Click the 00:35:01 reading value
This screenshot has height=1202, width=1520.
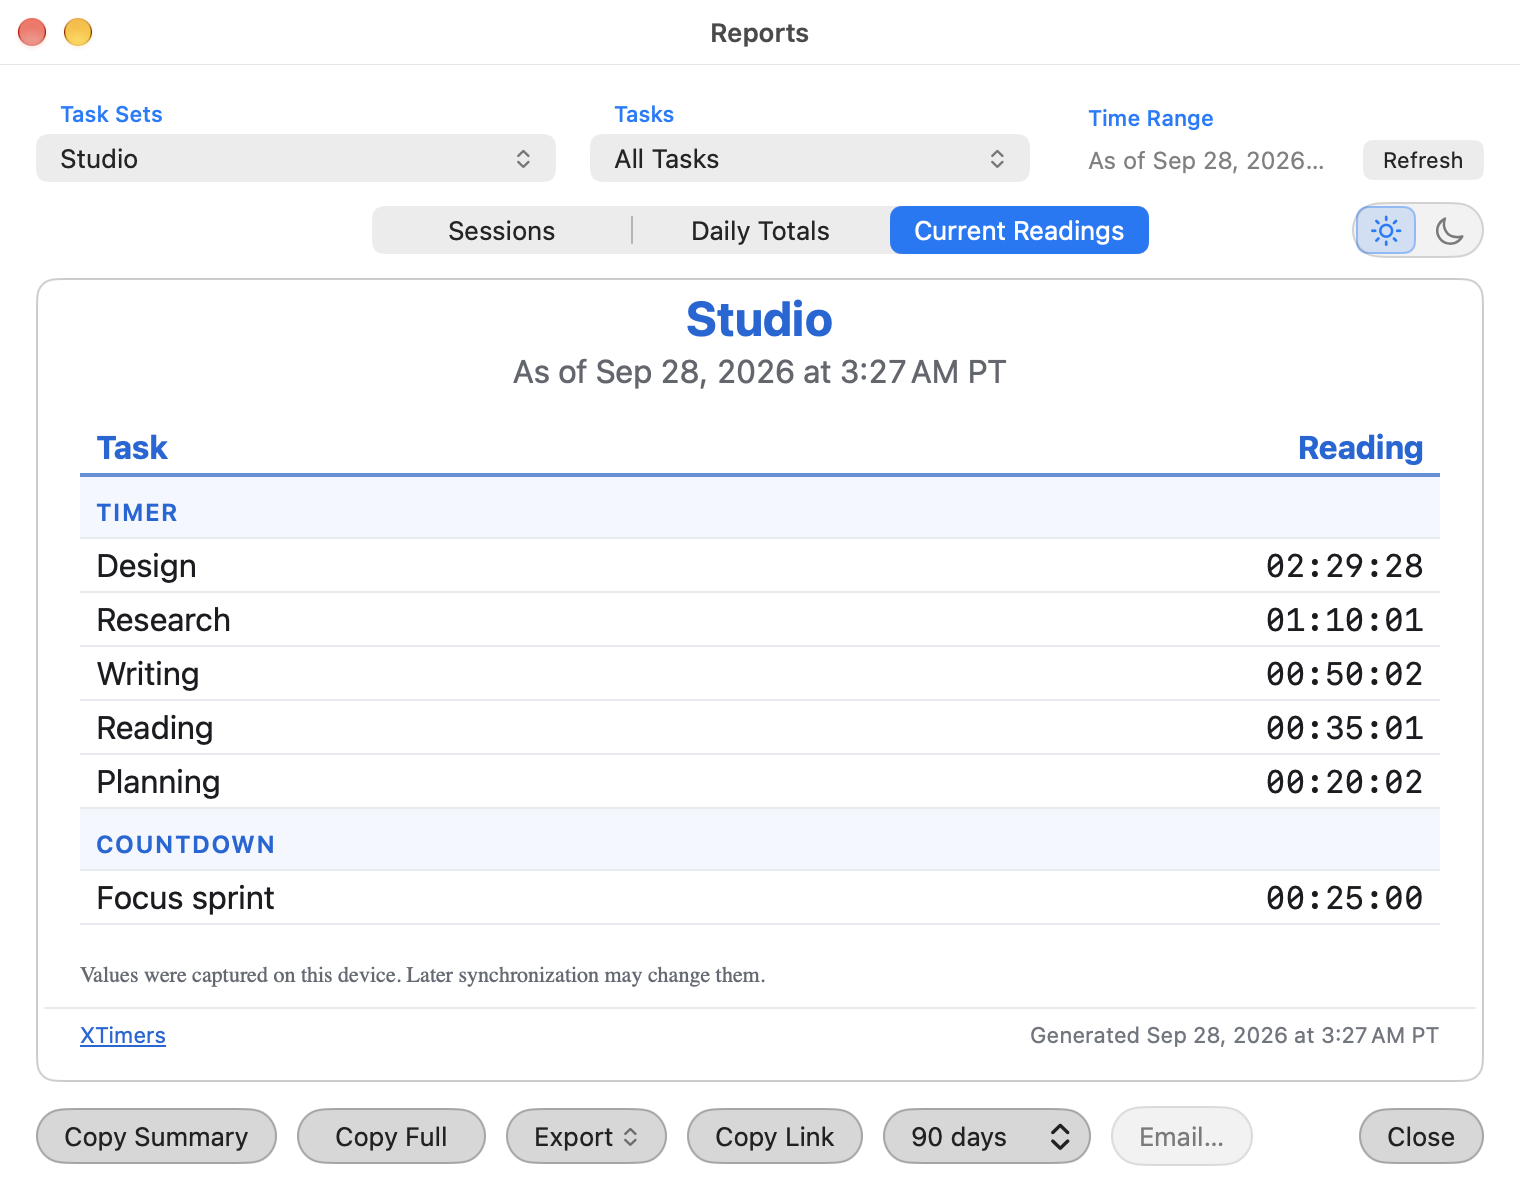click(1344, 728)
